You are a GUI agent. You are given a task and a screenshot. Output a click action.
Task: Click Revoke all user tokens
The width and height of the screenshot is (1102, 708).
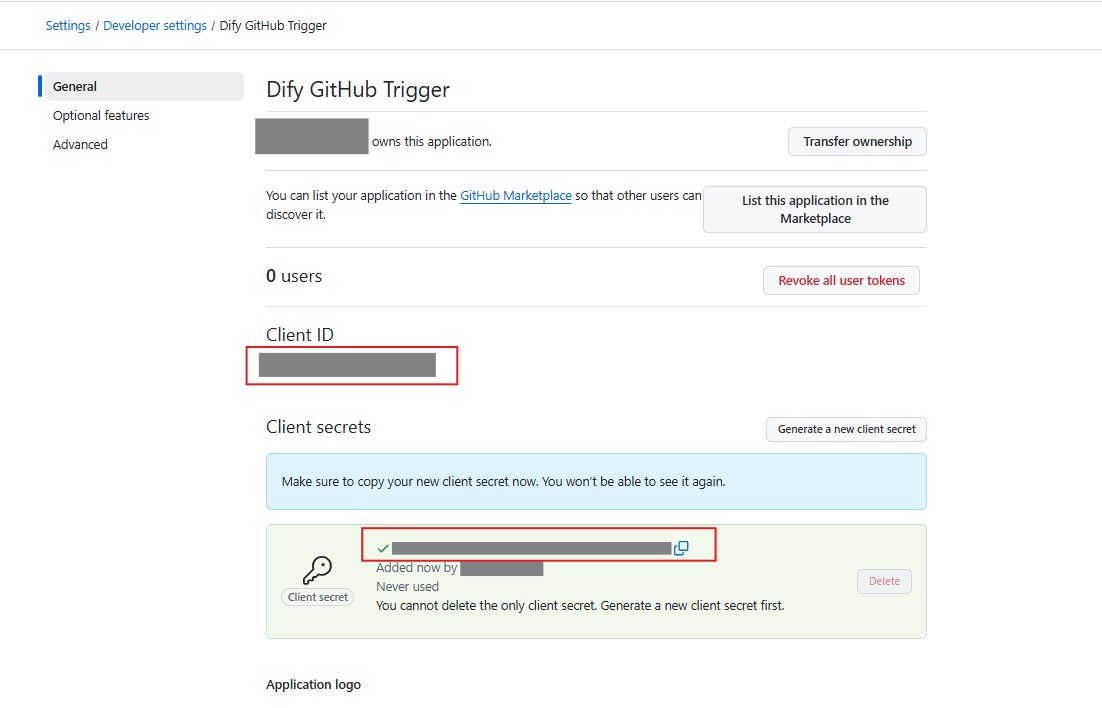841,281
